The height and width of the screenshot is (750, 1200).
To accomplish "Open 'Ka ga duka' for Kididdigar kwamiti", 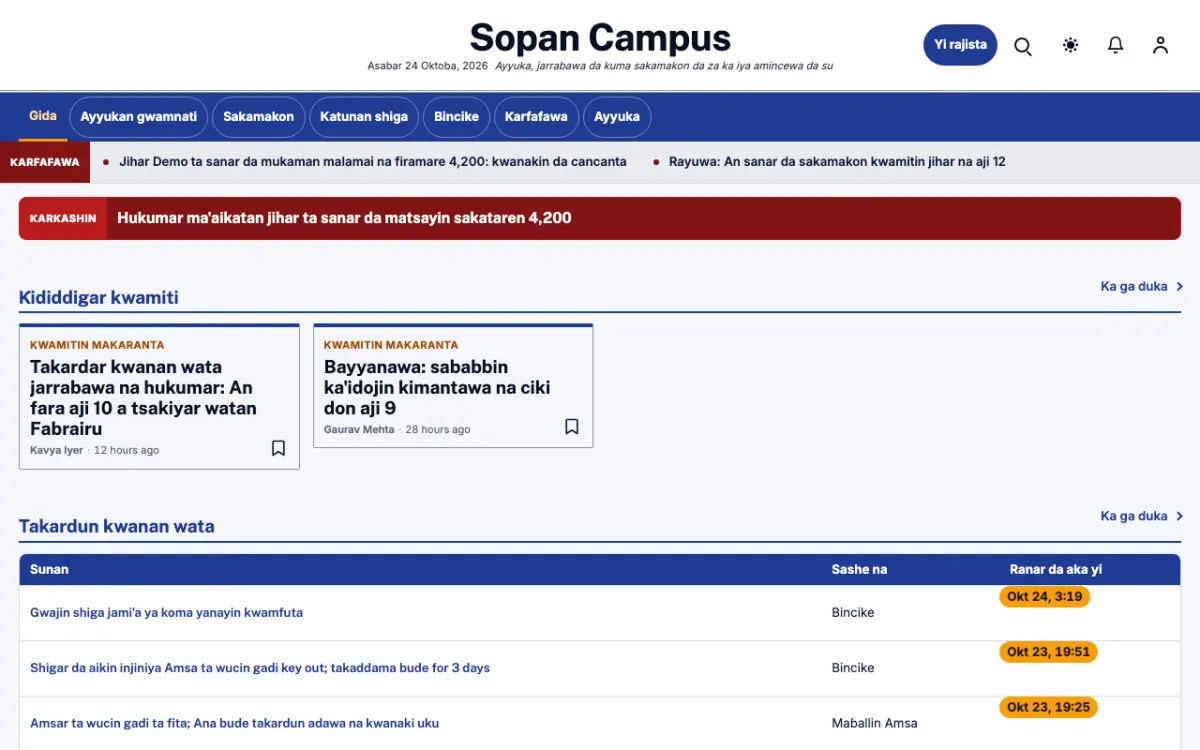I will click(1141, 287).
